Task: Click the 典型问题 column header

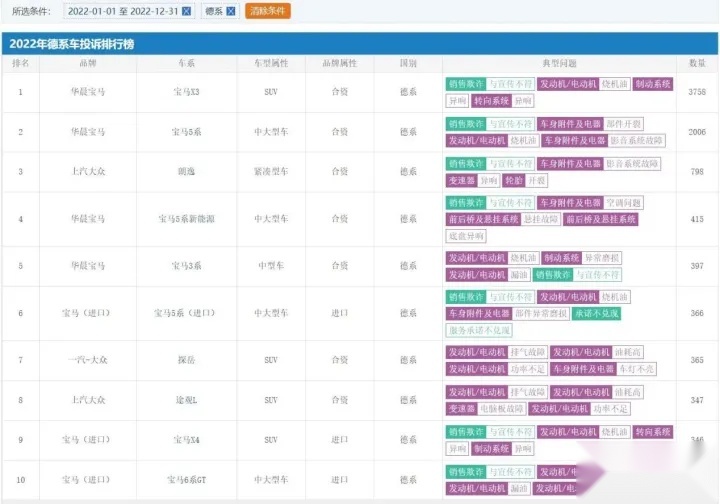Action: click(559, 63)
